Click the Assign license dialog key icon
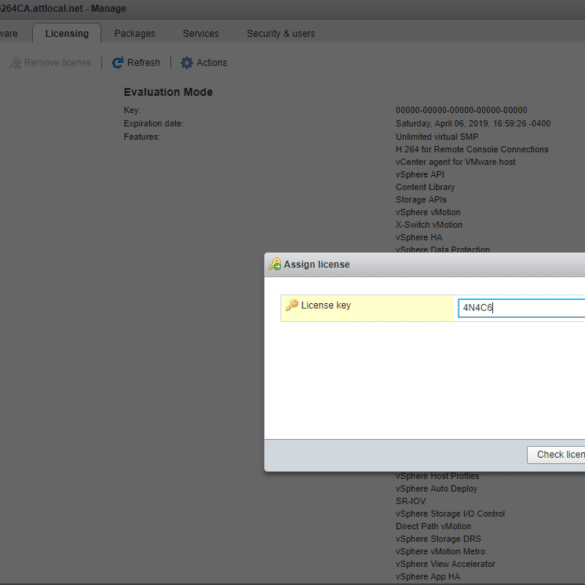This screenshot has width=585, height=585. (x=275, y=264)
